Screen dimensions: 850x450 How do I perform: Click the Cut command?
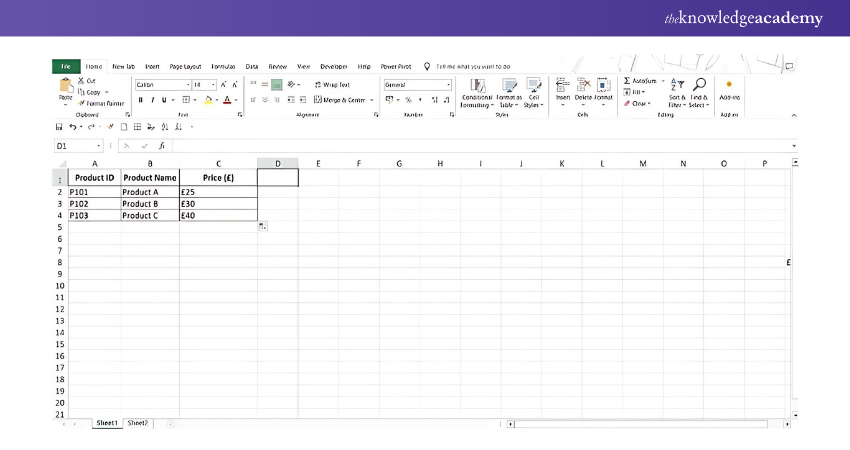click(x=87, y=80)
